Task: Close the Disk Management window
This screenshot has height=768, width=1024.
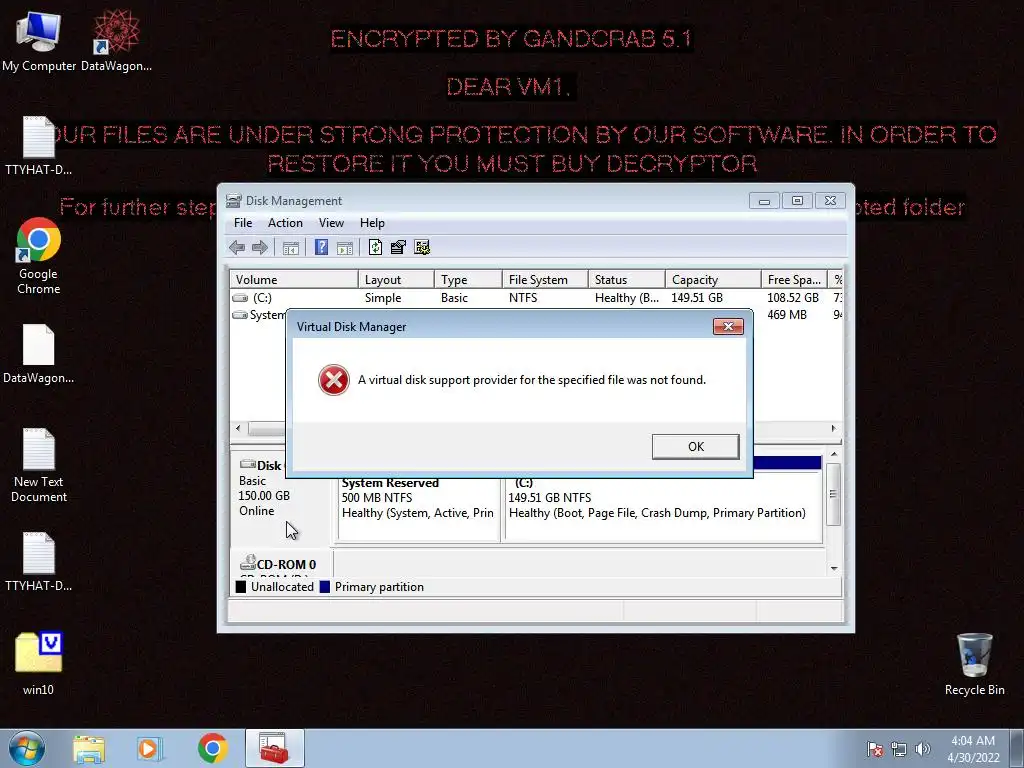Action: [831, 200]
